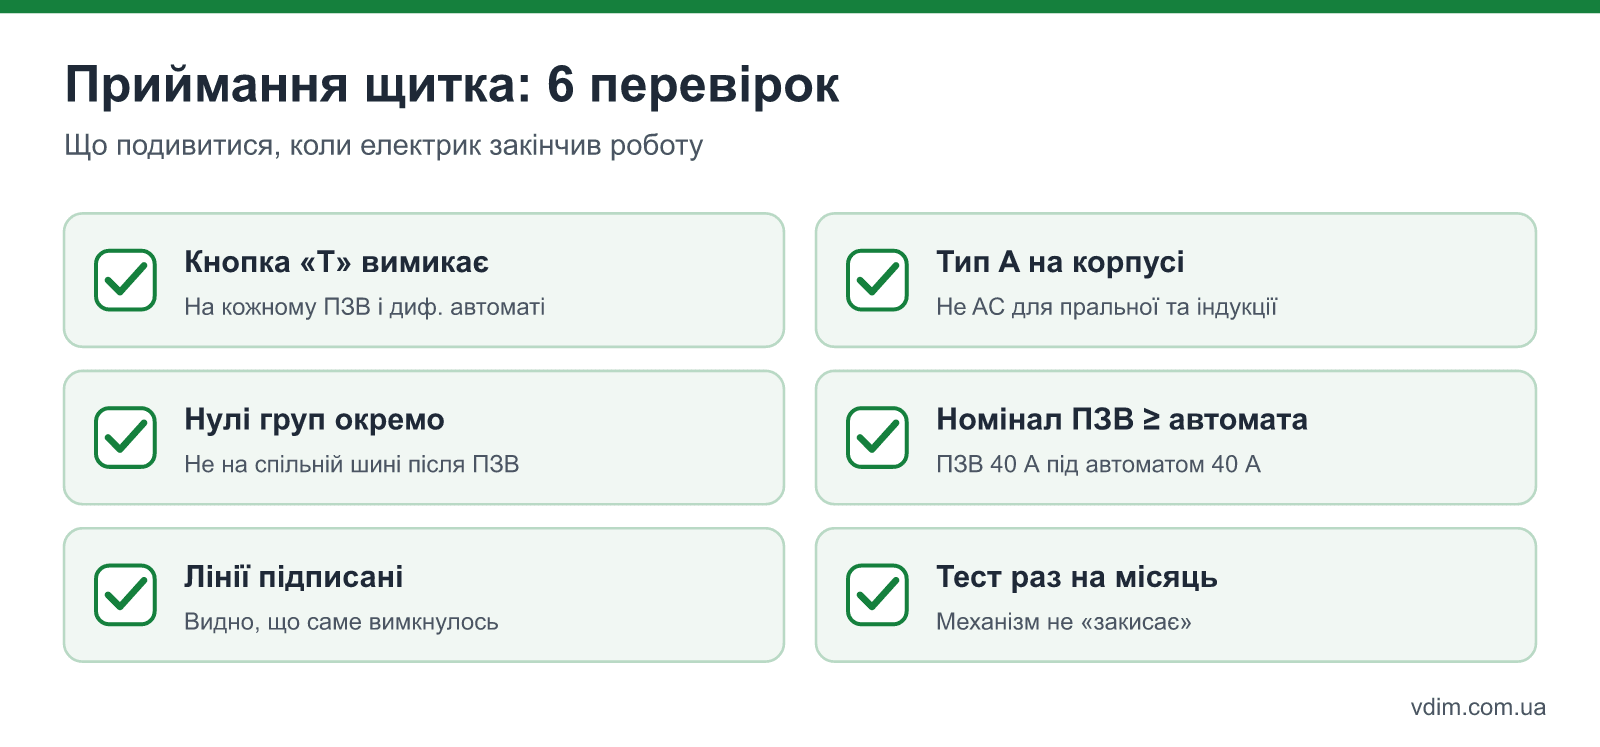Screen dimensions: 1600x747
Task: Toggle the checkbox next to «Тип A на корпусі»
Action: (x=877, y=280)
